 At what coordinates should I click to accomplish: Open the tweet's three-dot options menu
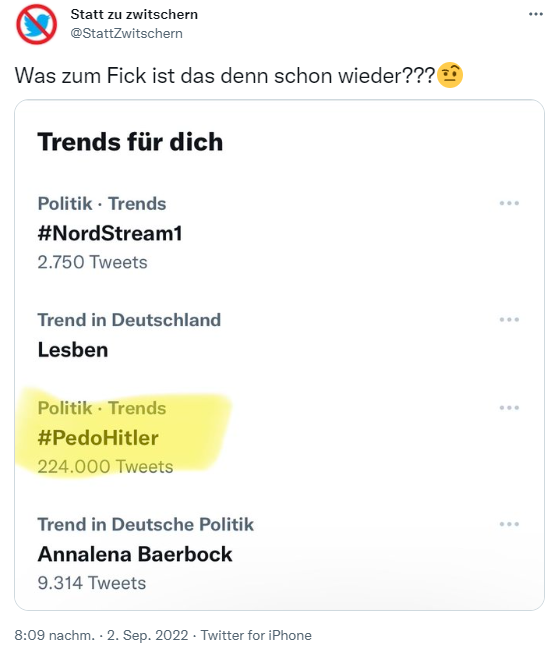point(535,15)
